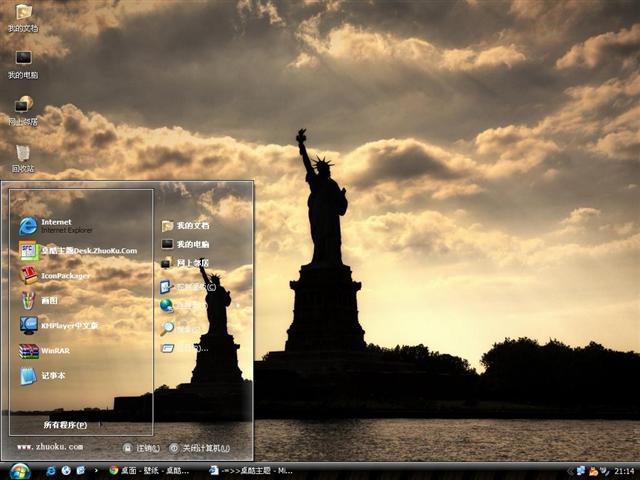Click the Windows Start orb
Image resolution: width=640 pixels, height=480 pixels.
(x=20, y=471)
